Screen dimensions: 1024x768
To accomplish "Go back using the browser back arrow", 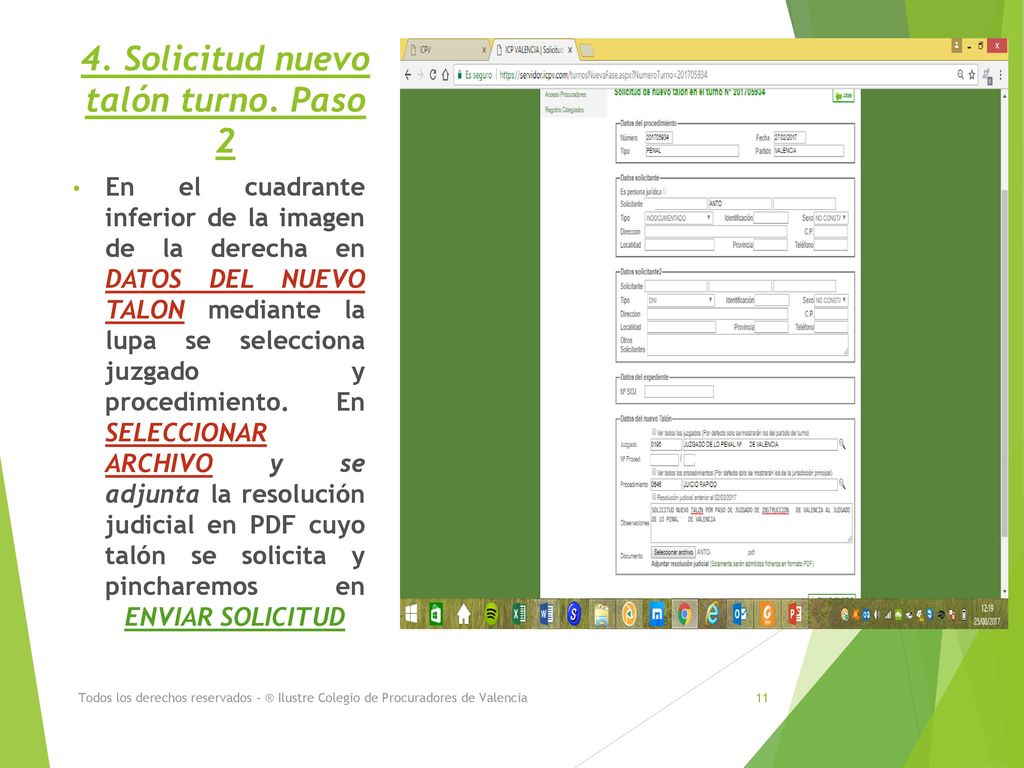I will 408,74.
